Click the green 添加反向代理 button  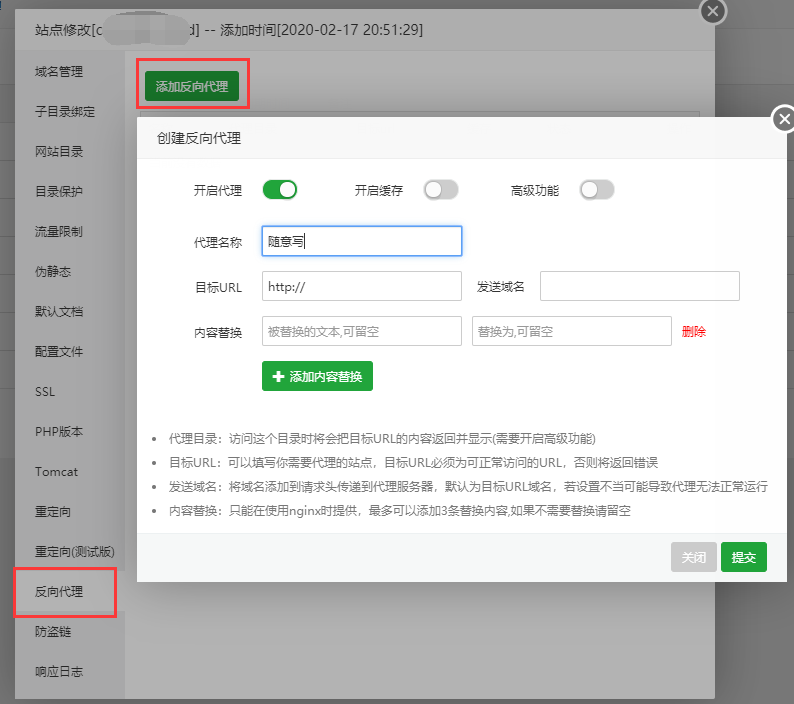(191, 86)
